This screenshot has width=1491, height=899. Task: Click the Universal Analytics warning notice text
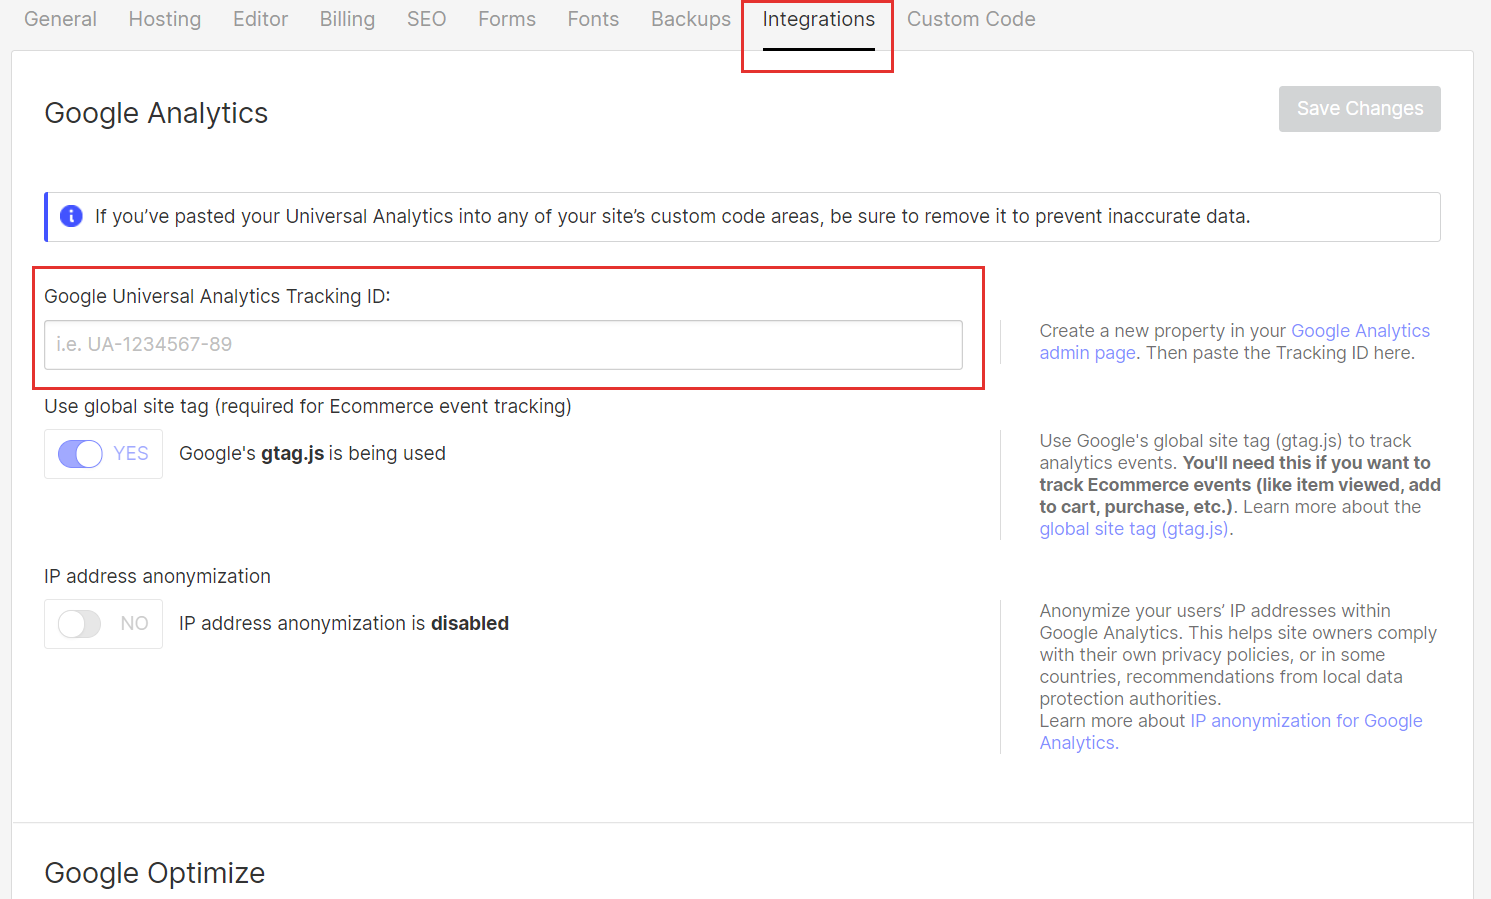tap(672, 216)
